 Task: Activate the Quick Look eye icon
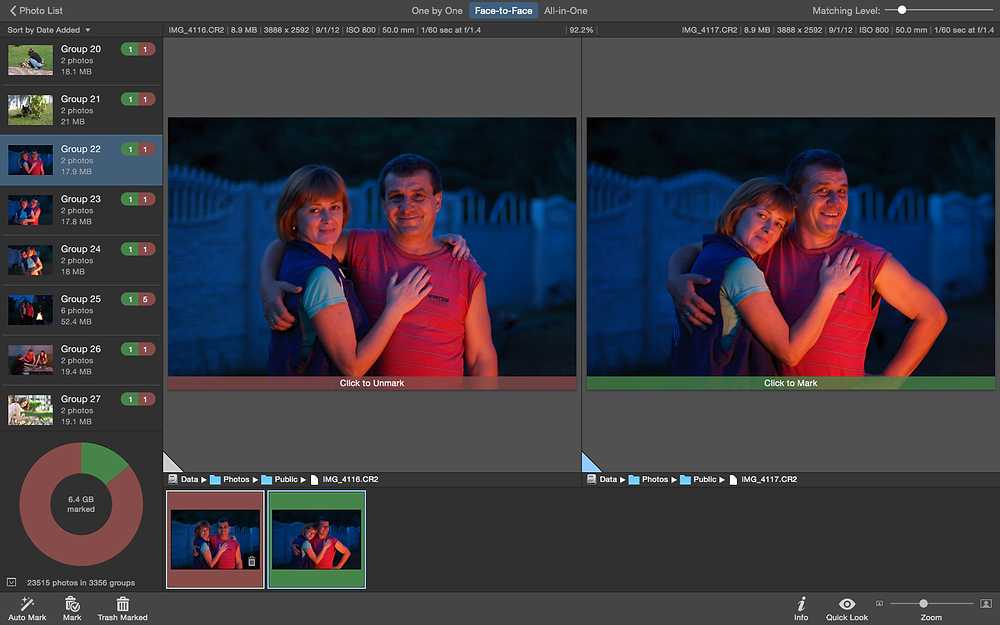click(x=847, y=604)
